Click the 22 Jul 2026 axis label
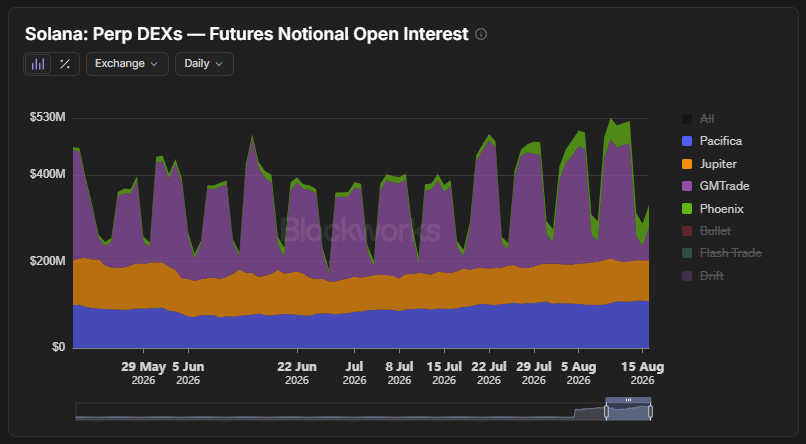The width and height of the screenshot is (806, 444). coord(489,373)
